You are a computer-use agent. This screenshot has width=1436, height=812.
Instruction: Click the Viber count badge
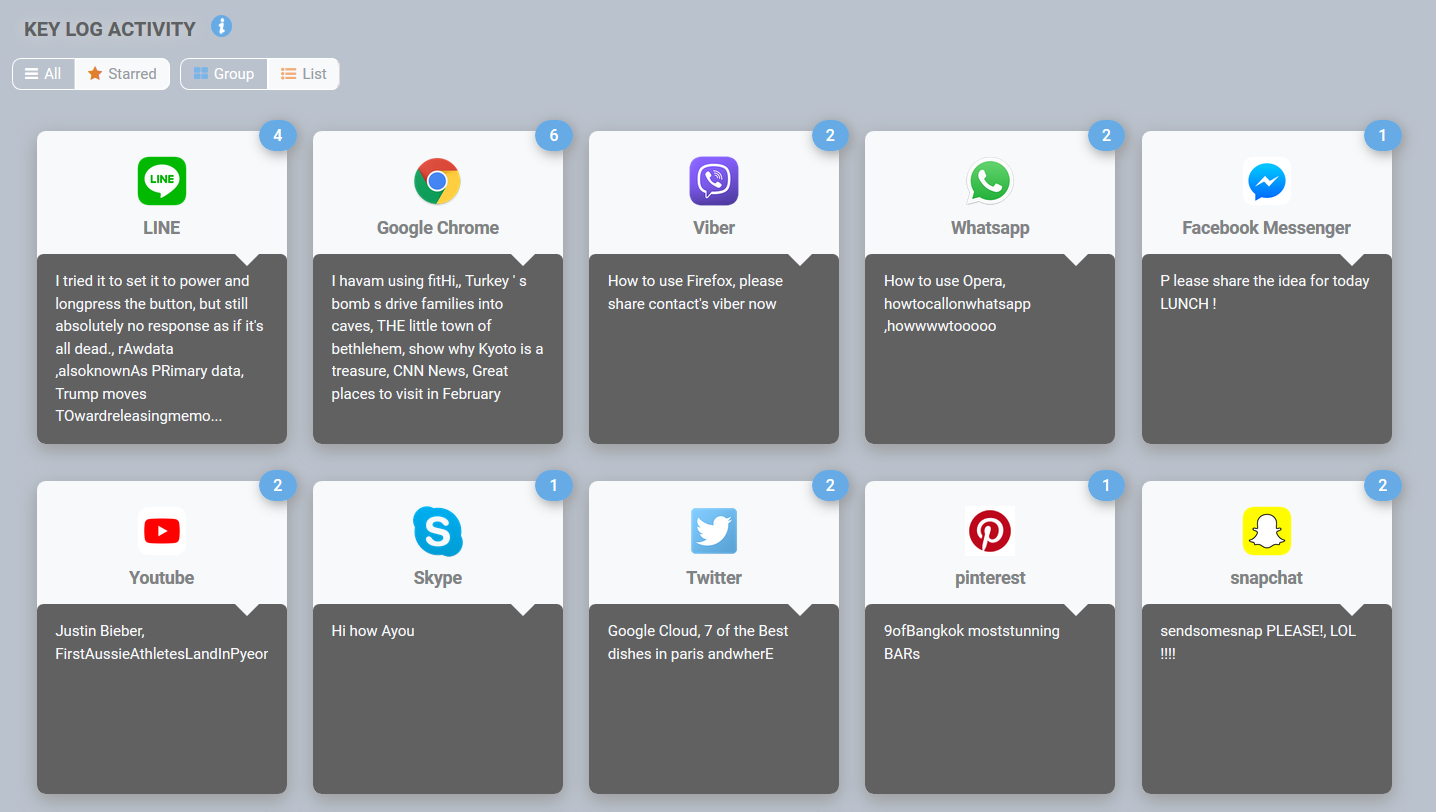pyautogui.click(x=830, y=135)
